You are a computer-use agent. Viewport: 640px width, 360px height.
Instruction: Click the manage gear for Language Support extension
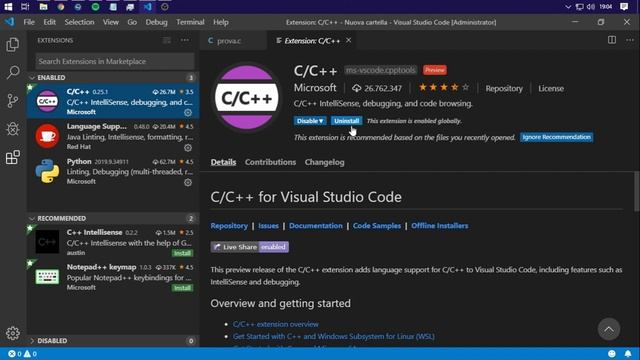click(188, 147)
